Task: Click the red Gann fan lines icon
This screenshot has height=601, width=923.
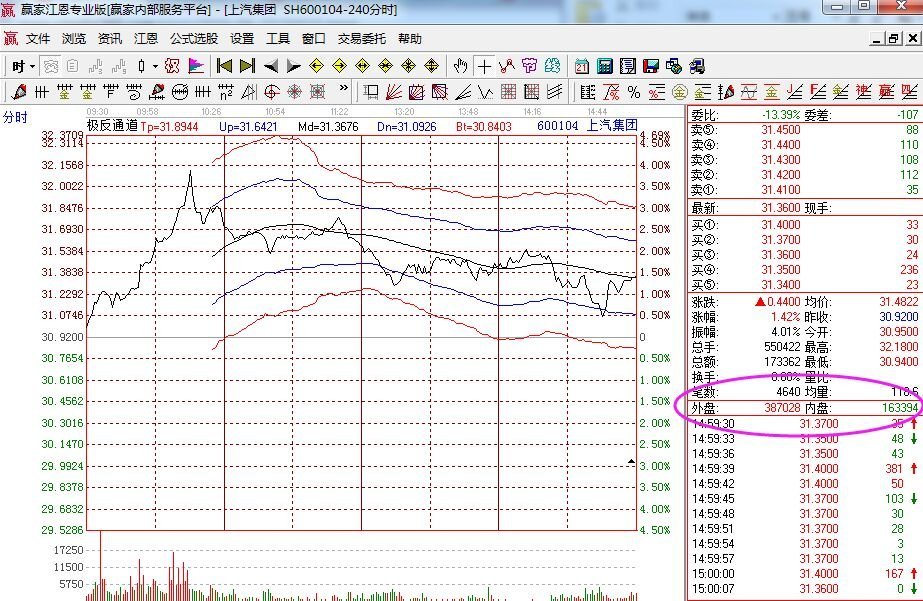Action: pyautogui.click(x=394, y=92)
